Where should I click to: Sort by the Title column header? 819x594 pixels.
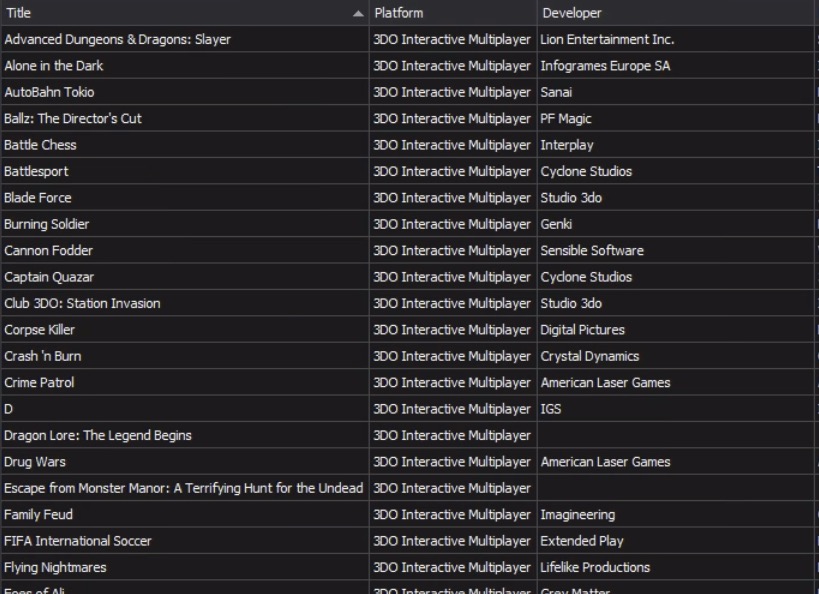coord(184,13)
